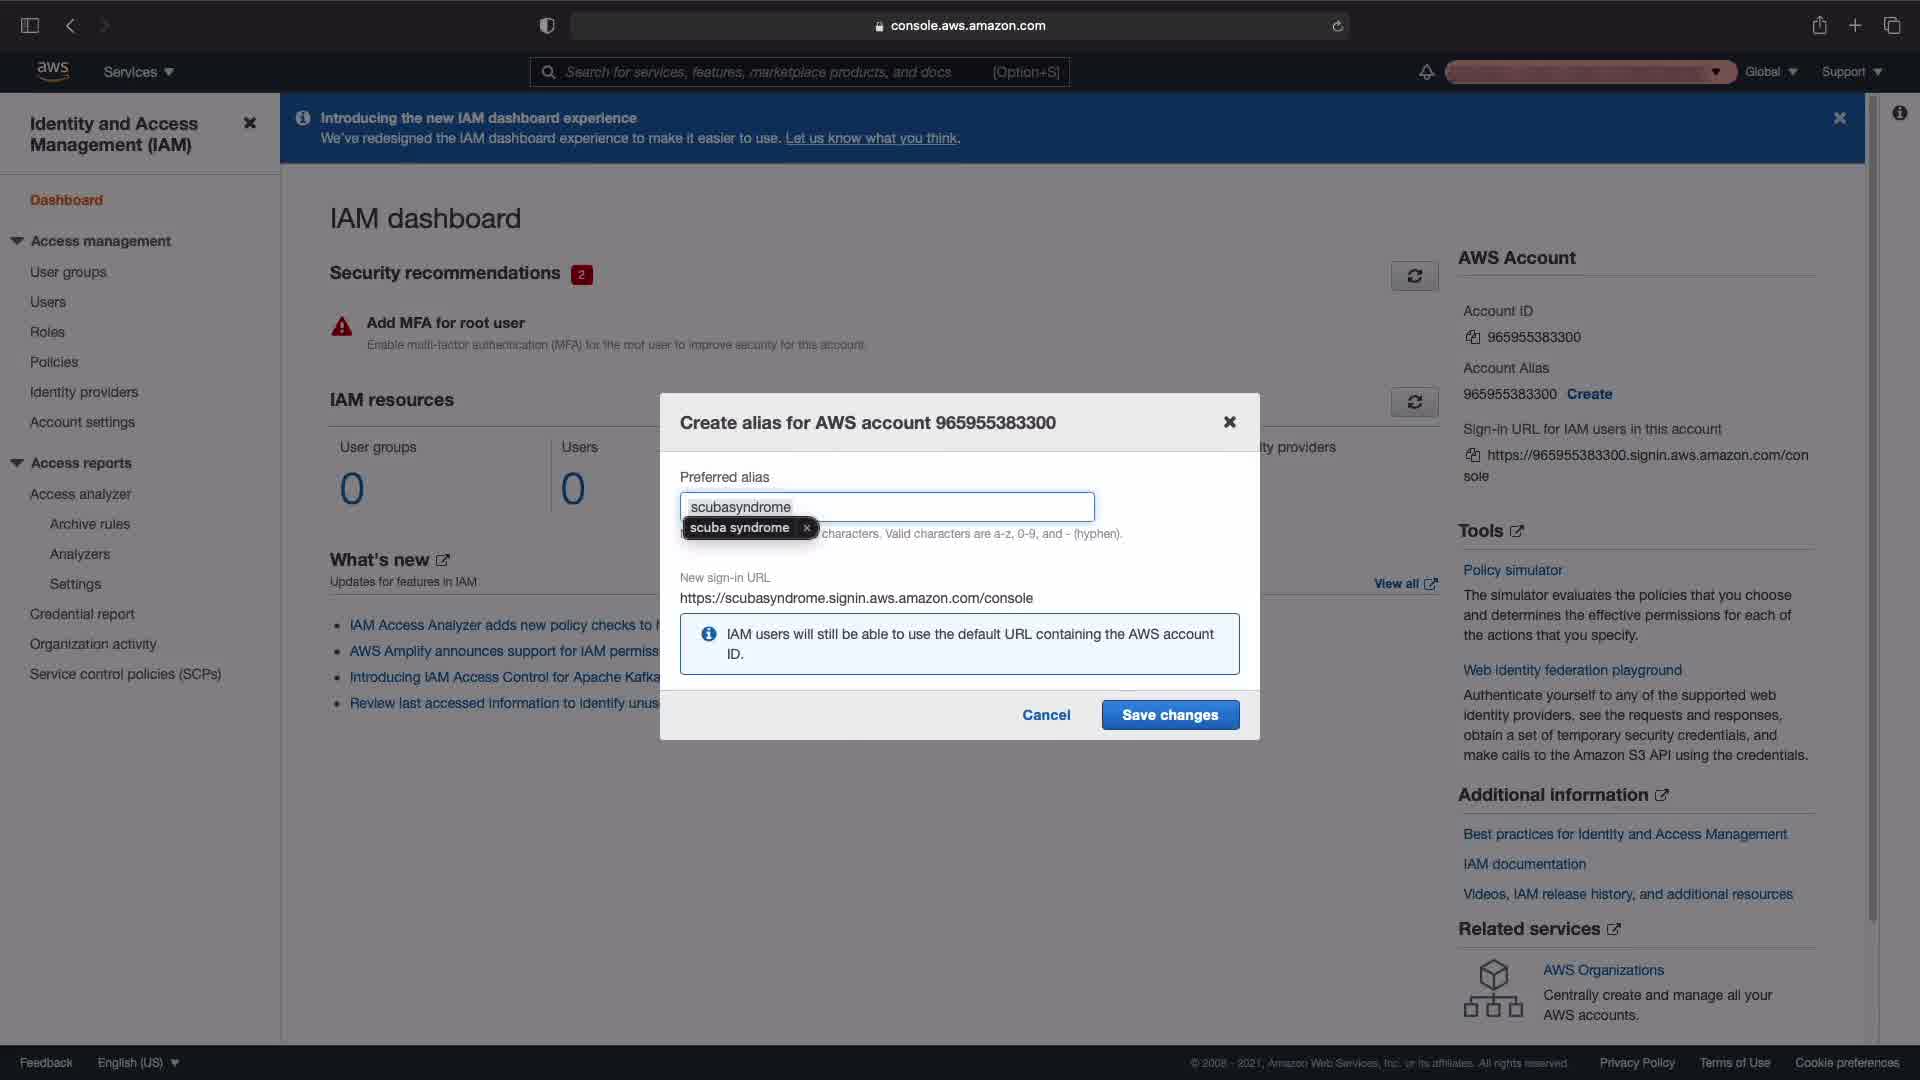1920x1080 pixels.
Task: Close the new IAM dashboard banner
Action: 1839,118
